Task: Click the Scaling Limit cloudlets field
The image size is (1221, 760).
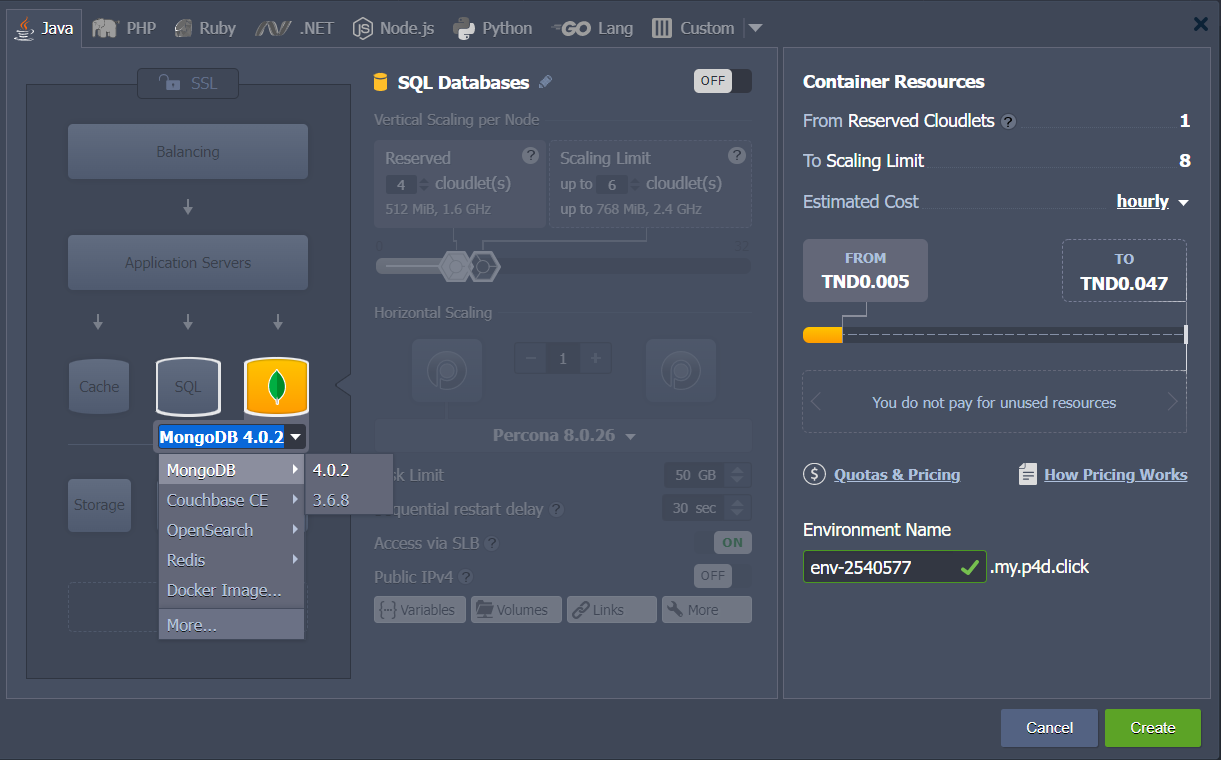Action: pyautogui.click(x=611, y=184)
